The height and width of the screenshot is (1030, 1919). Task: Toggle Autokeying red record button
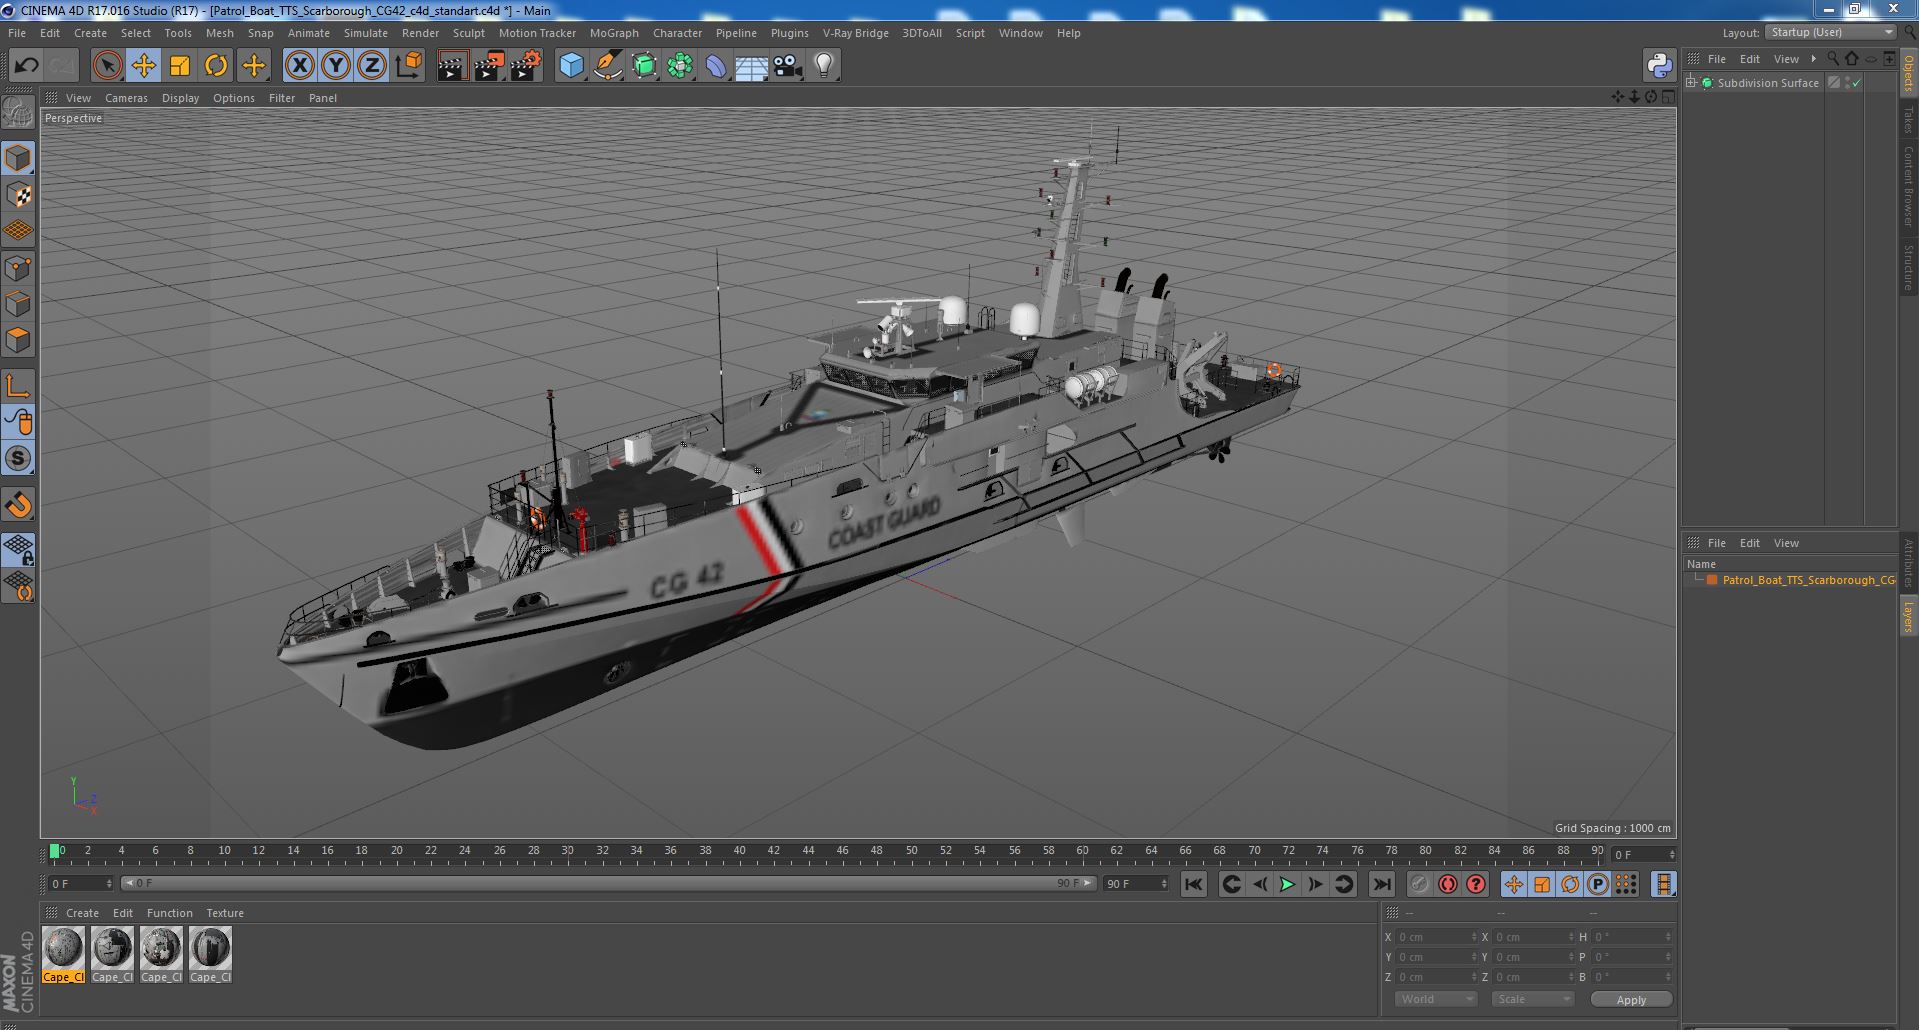tap(1447, 884)
